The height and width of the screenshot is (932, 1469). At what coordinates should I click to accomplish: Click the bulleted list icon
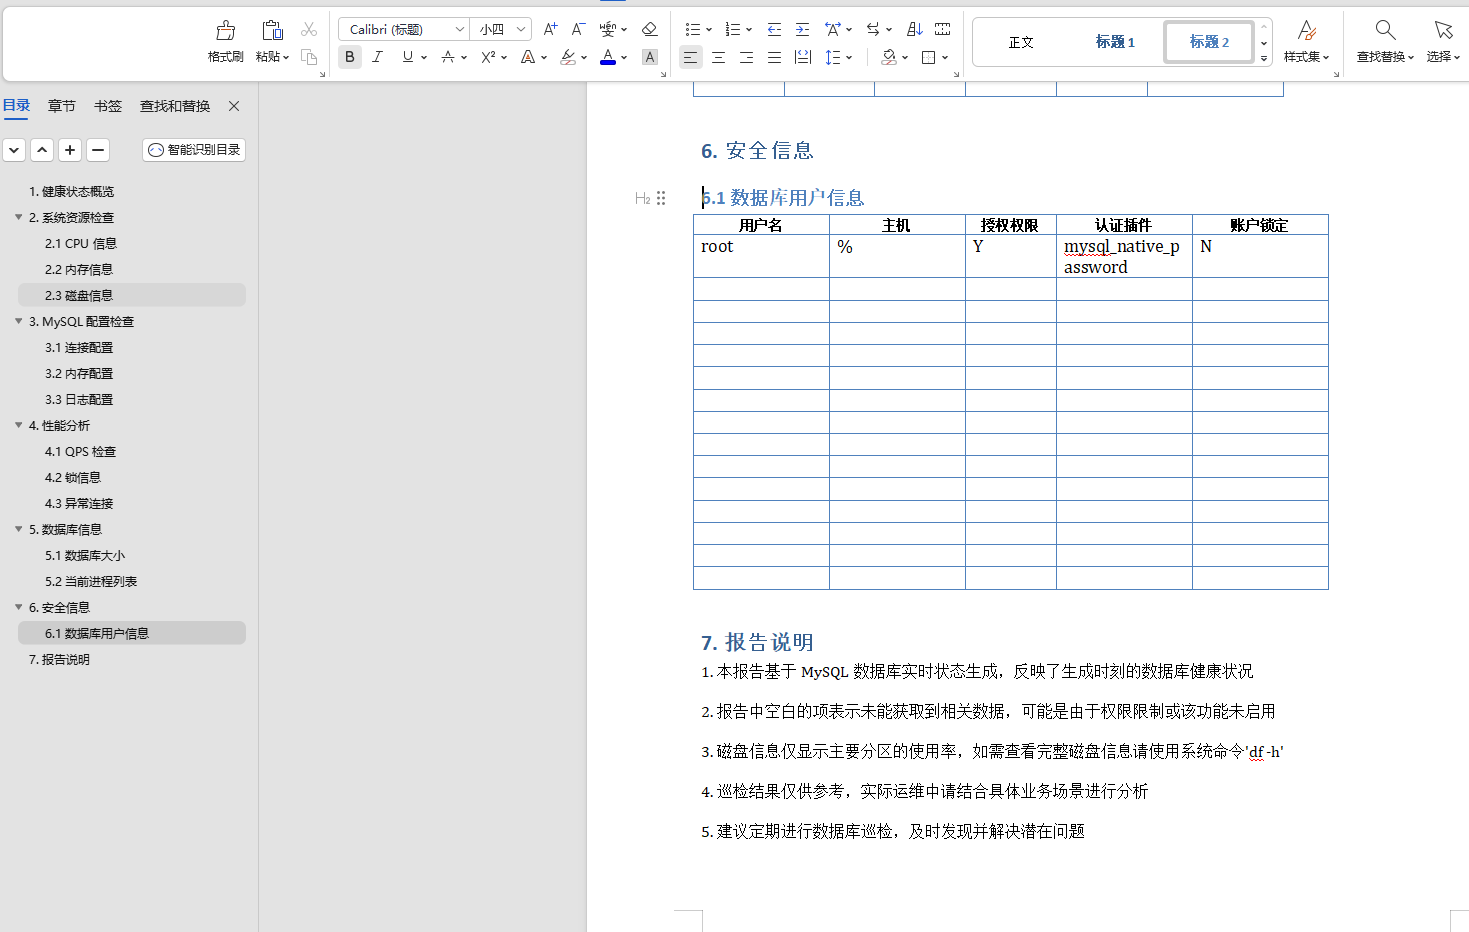pos(693,29)
